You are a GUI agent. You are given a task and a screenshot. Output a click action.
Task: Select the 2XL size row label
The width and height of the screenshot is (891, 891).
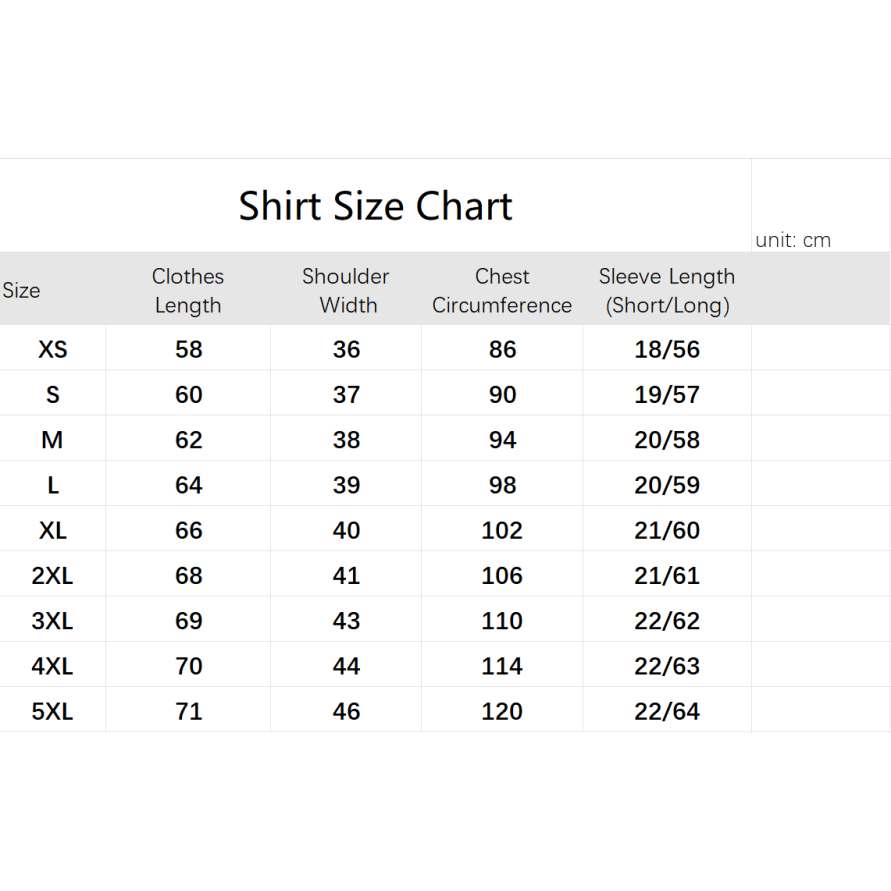(x=52, y=575)
